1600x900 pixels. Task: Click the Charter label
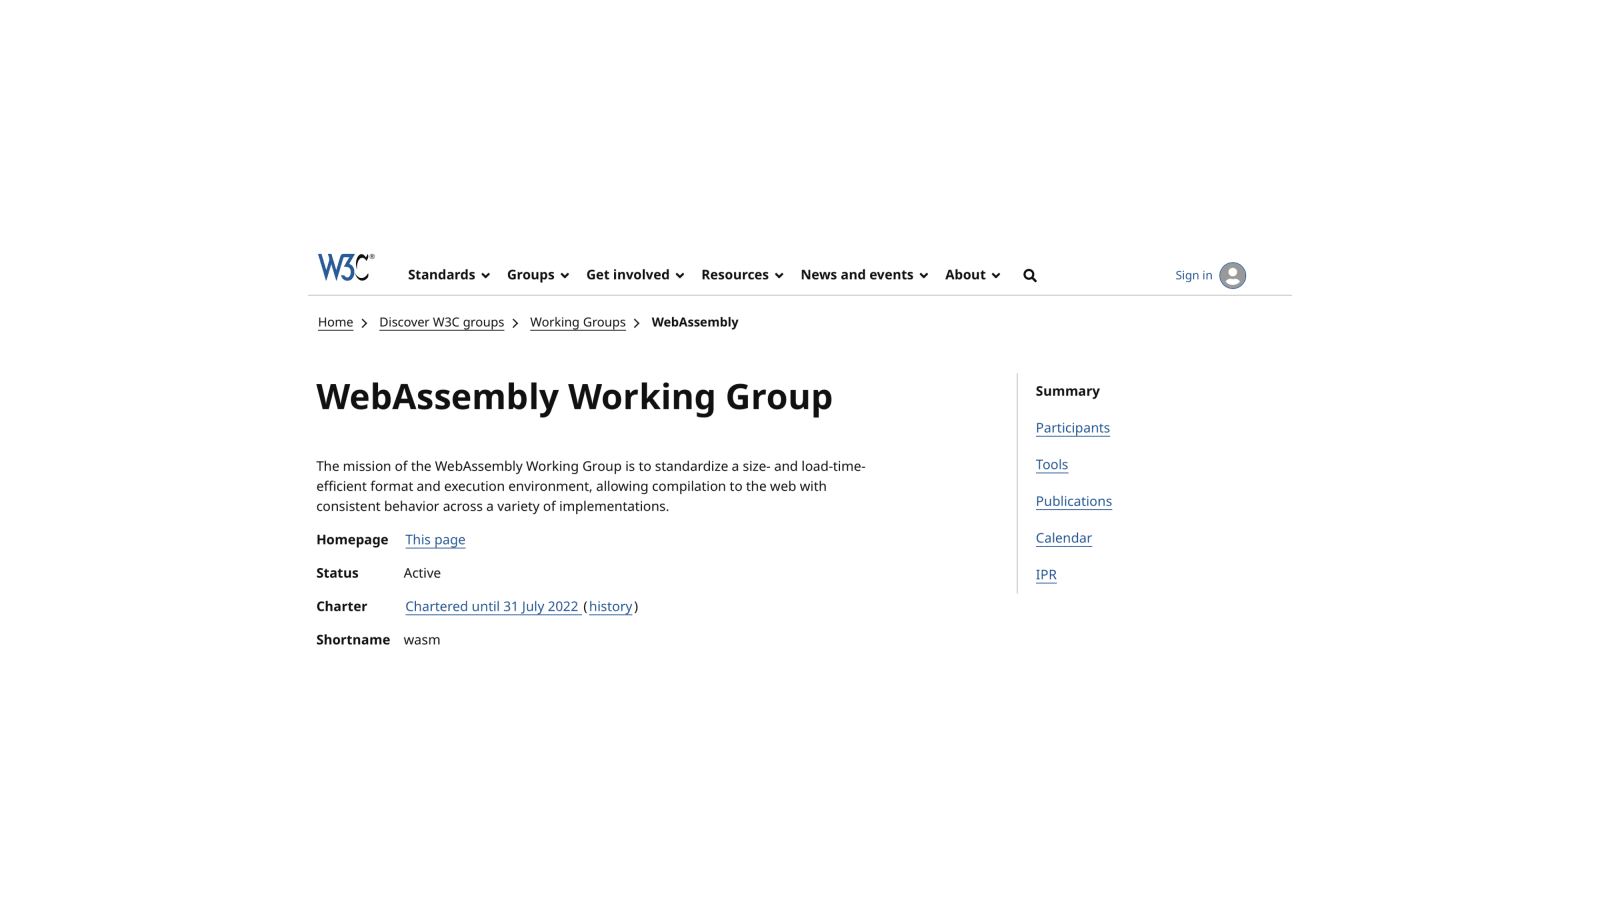341,607
